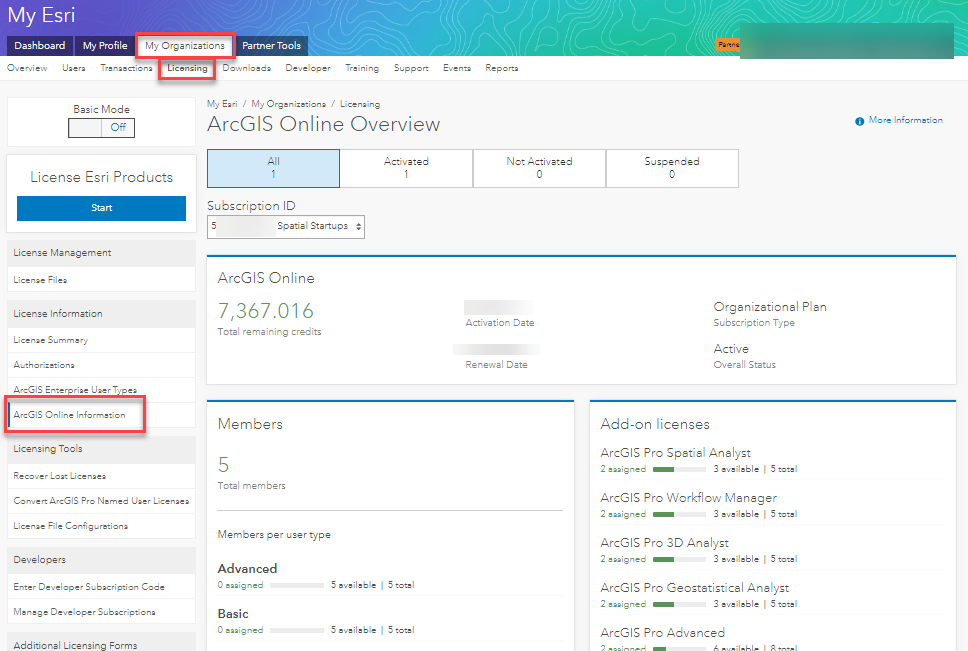Click the Active overall status text
Viewport: 968px width, 651px height.
pyautogui.click(x=731, y=349)
